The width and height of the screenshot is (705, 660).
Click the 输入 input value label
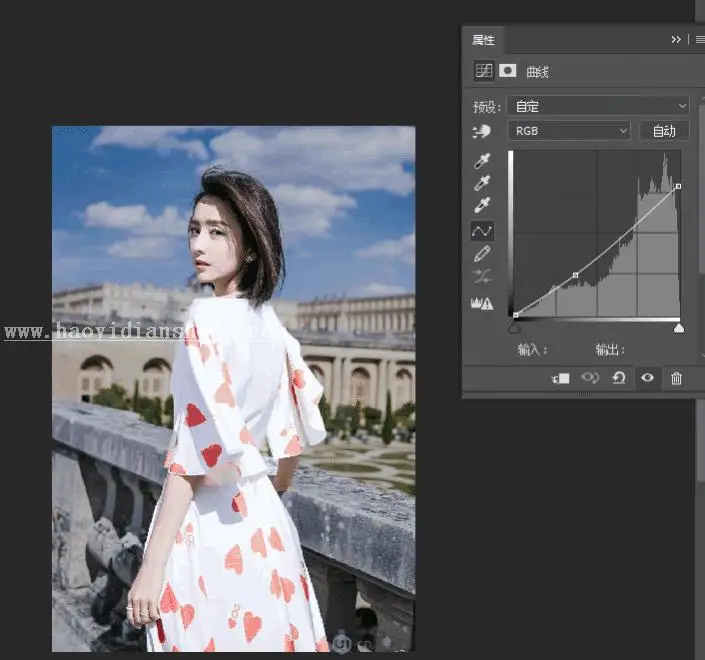point(532,349)
